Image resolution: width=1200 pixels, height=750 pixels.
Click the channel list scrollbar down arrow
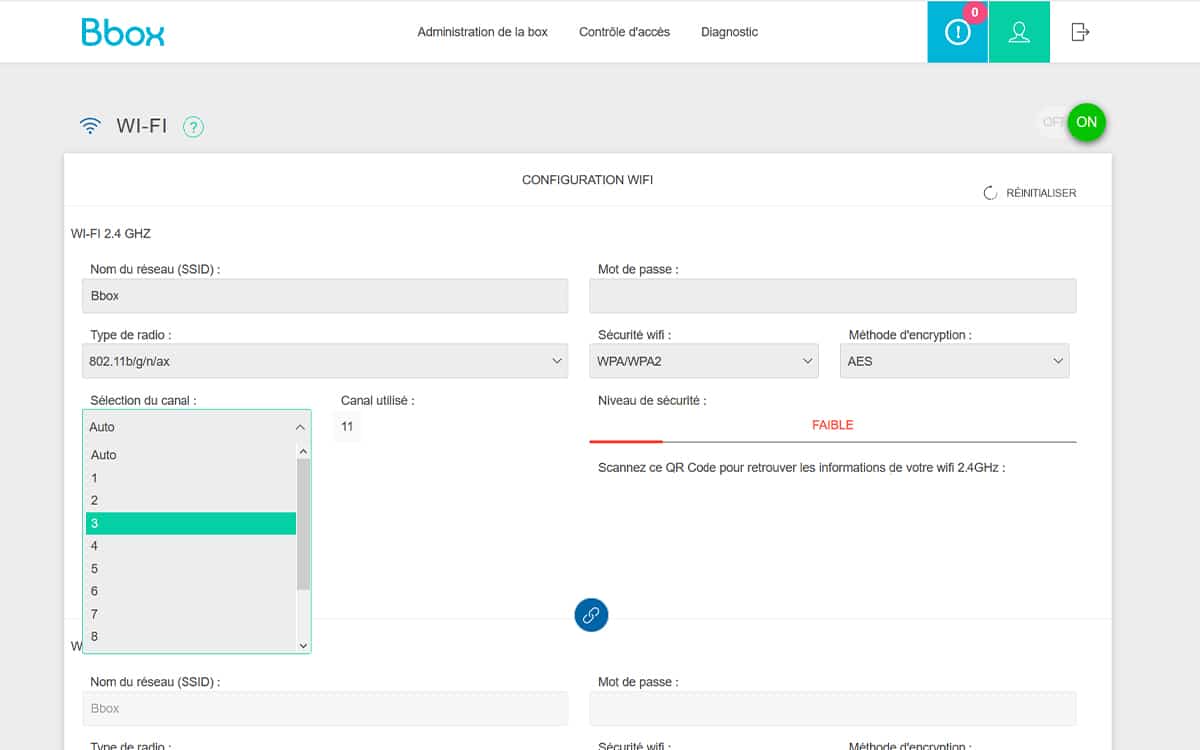click(304, 646)
